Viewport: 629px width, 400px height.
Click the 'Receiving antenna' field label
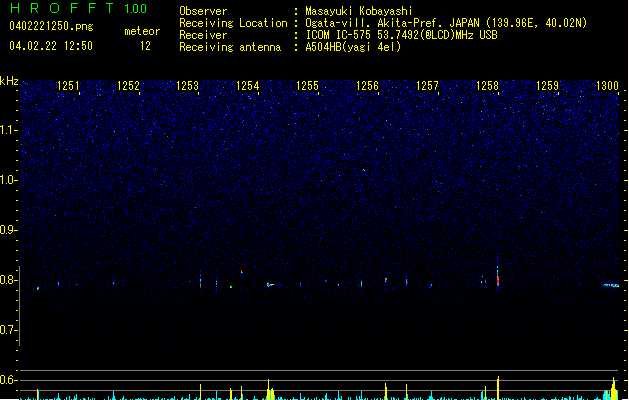[x=230, y=47]
